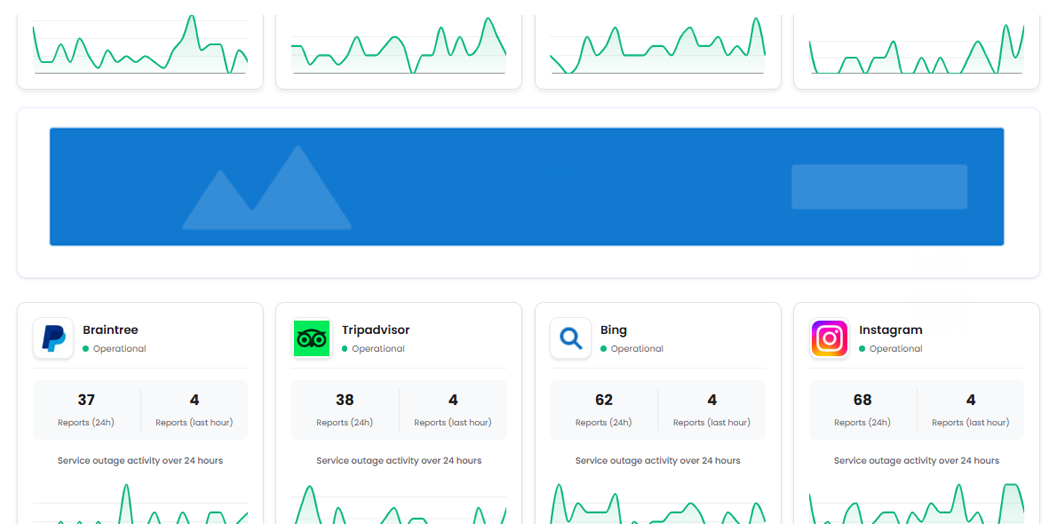This screenshot has width=1053, height=524.
Task: Click the Braintree outage activity chart
Action: click(140, 503)
